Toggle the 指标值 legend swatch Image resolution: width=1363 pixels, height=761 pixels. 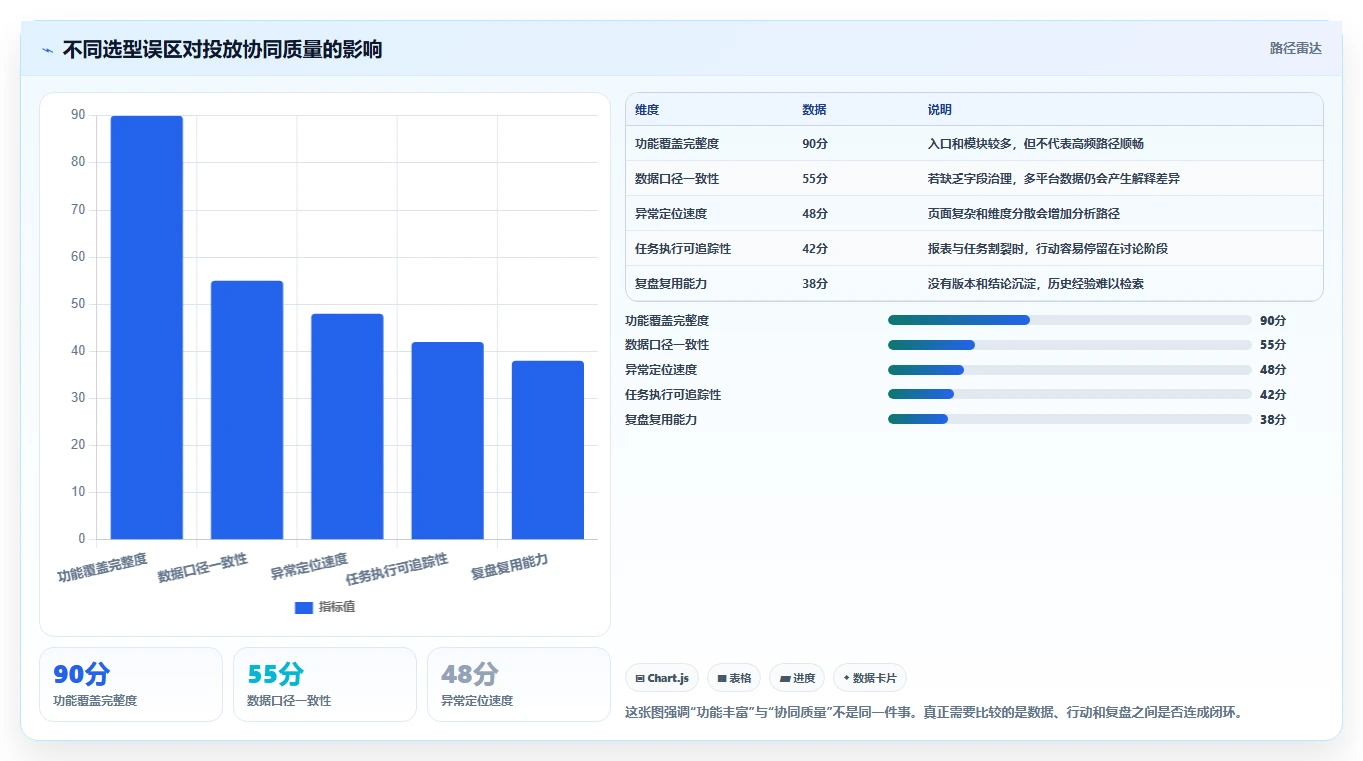point(304,608)
